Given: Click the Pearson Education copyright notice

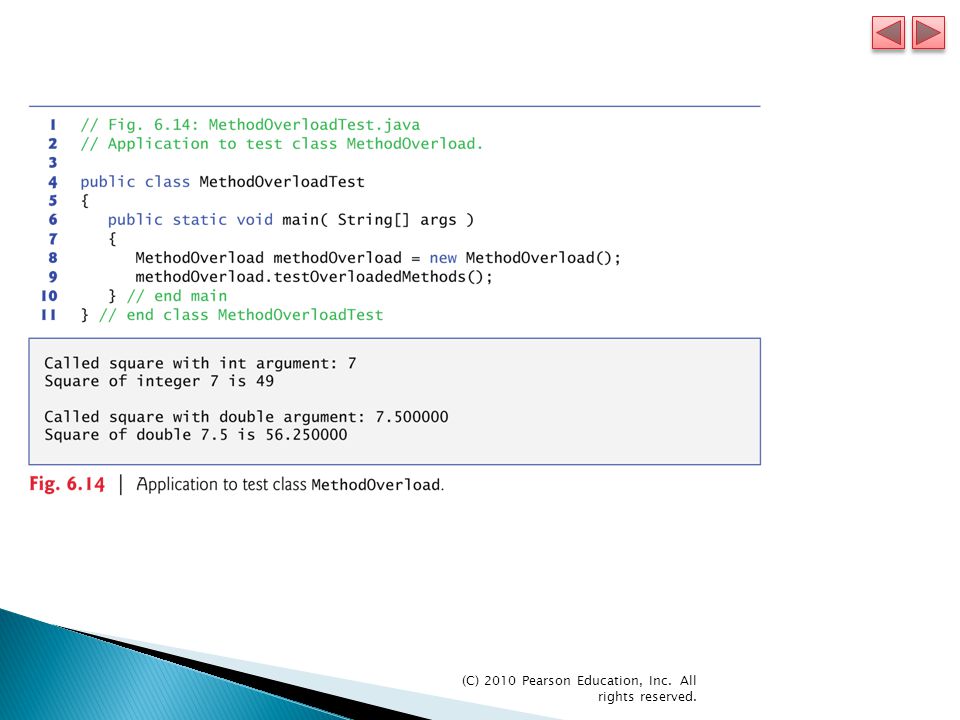Looking at the screenshot, I should (579, 688).
